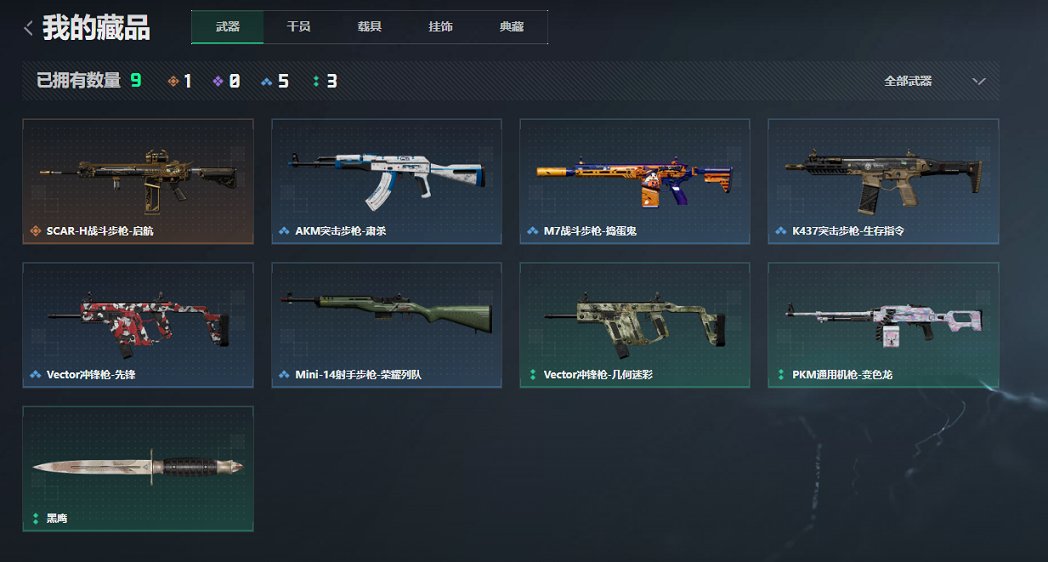Image resolution: width=1048 pixels, height=562 pixels.
Task: Select the purple rarity icon filter
Action: (218, 82)
